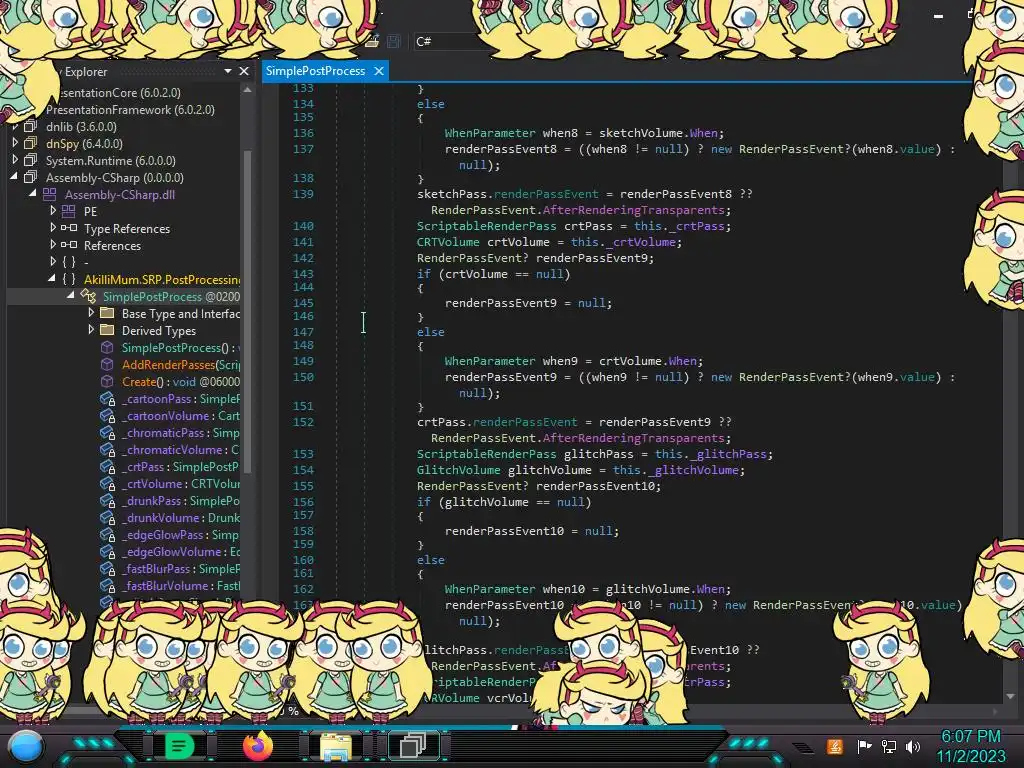The width and height of the screenshot is (1024, 768).
Task: Collapse the Assembly-CSharp.dll module node
Action: click(33, 194)
